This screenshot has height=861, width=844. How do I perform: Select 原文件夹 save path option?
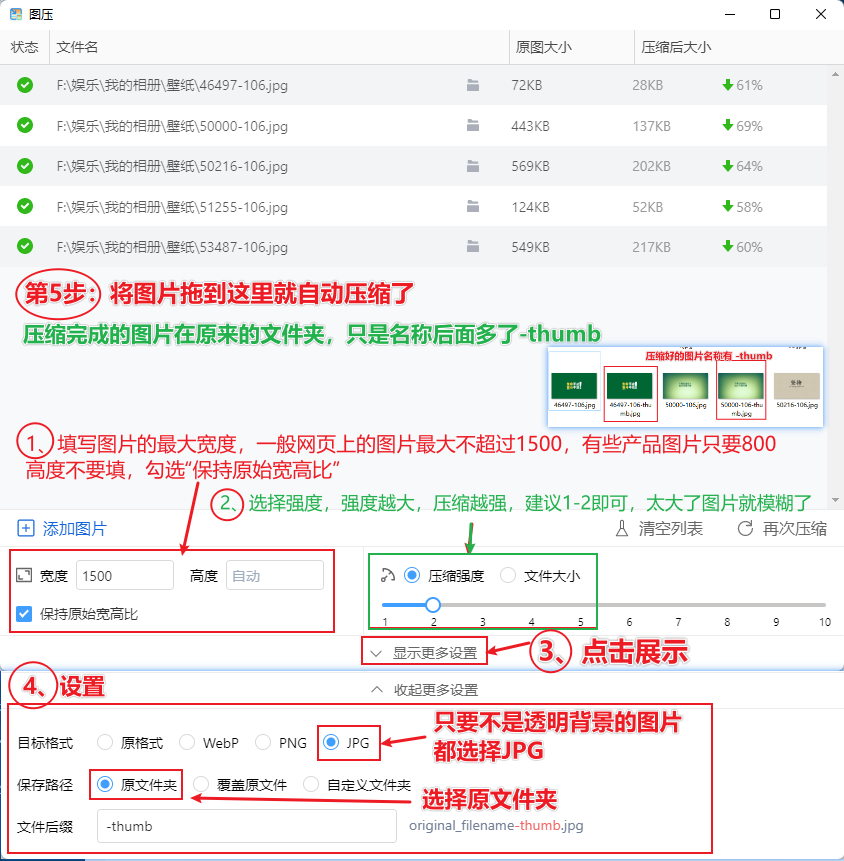(x=105, y=784)
